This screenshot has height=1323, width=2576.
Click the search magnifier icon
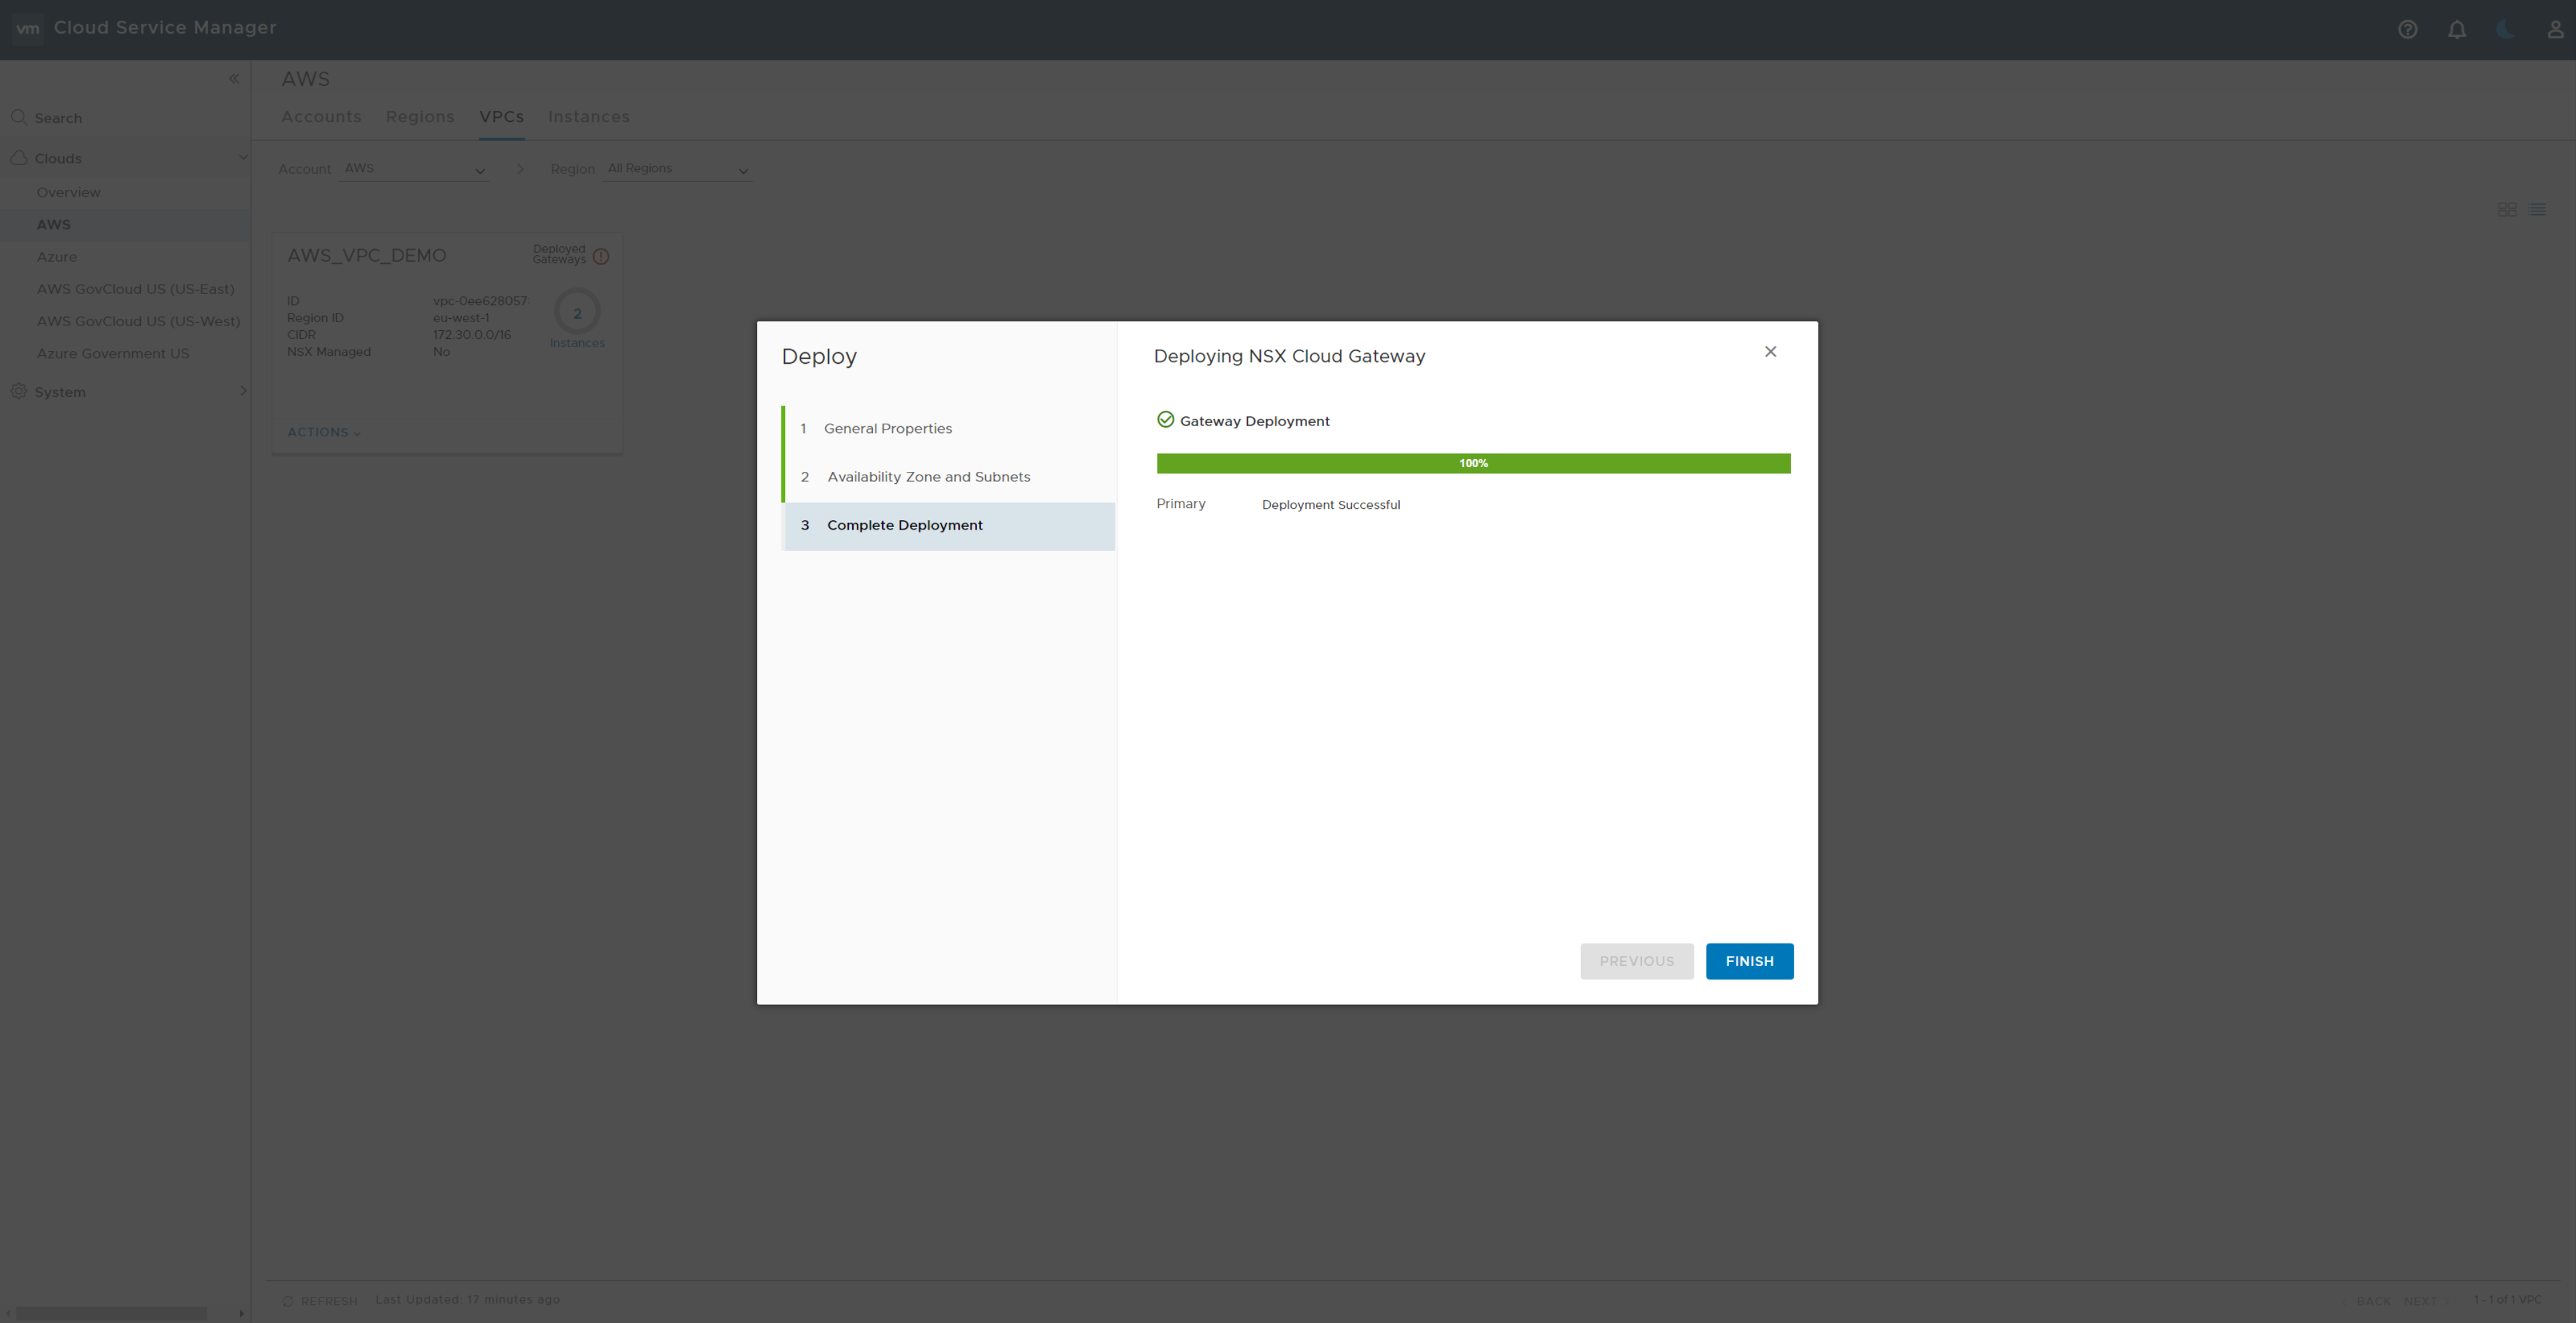[18, 117]
